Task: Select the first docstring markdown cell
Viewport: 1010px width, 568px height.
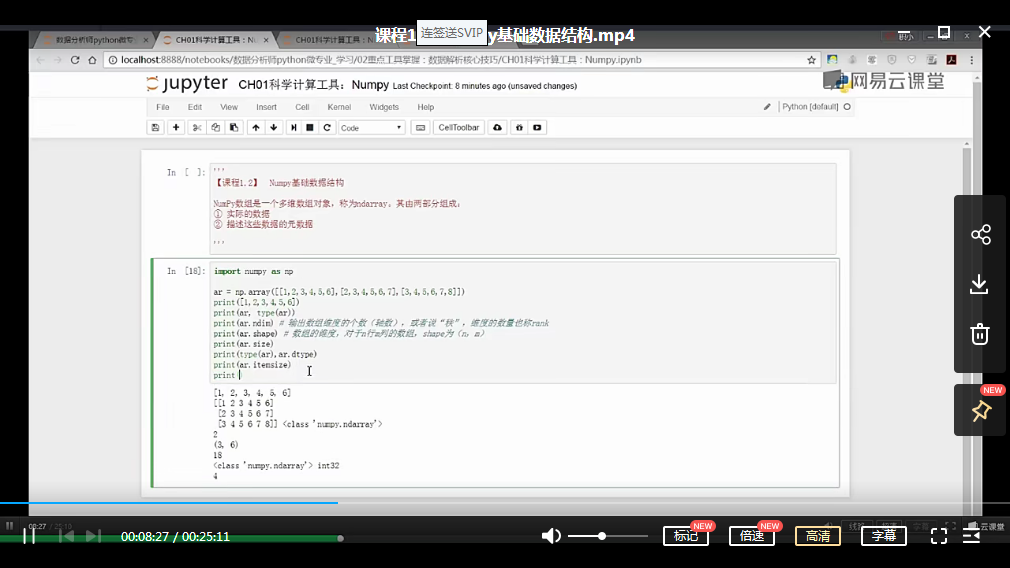Action: point(524,208)
